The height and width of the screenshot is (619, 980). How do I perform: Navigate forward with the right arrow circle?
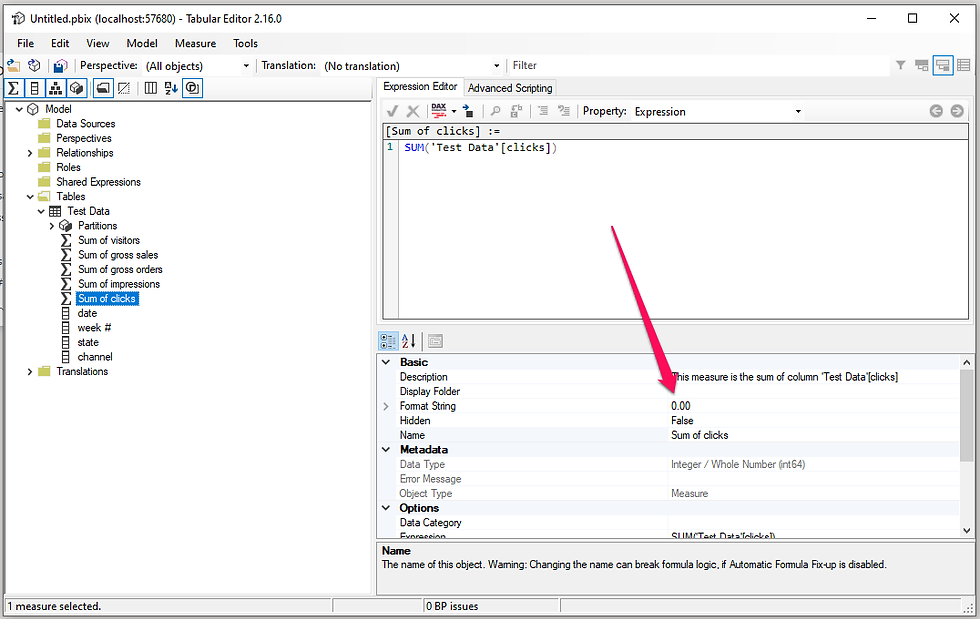pyautogui.click(x=957, y=111)
